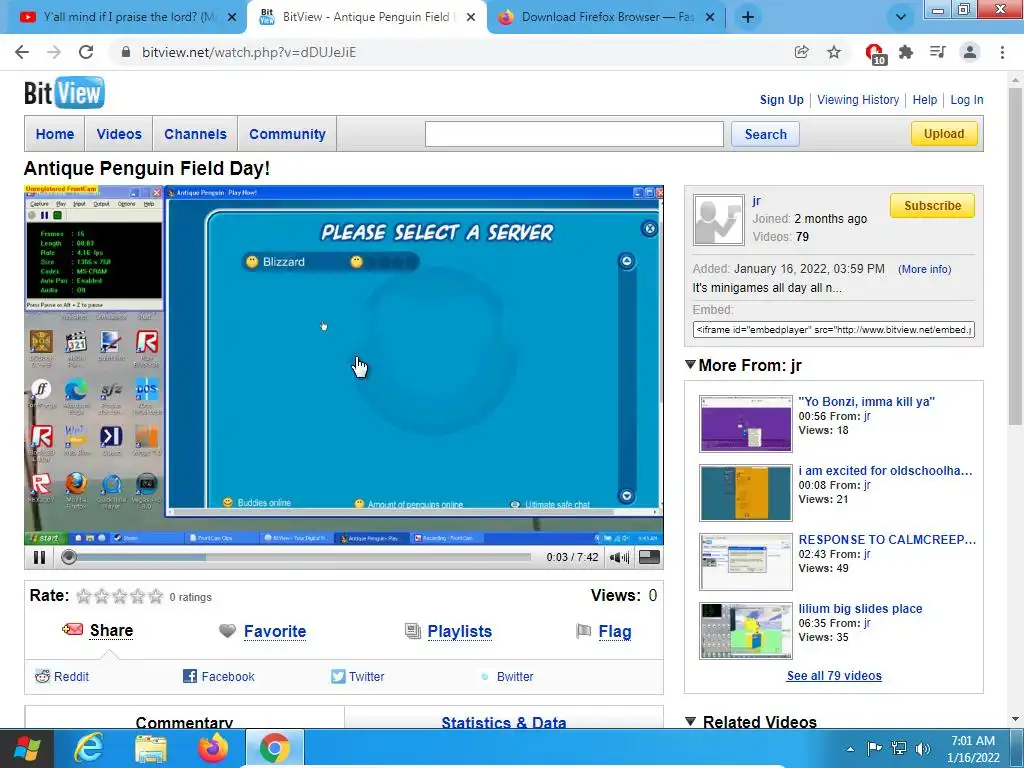Click the video seek bar handle
Image resolution: width=1024 pixels, height=768 pixels.
69,557
